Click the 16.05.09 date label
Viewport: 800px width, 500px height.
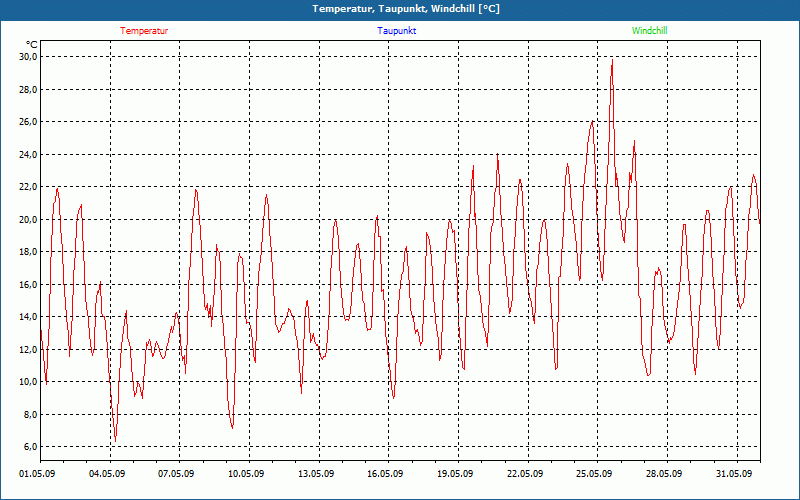tap(385, 474)
